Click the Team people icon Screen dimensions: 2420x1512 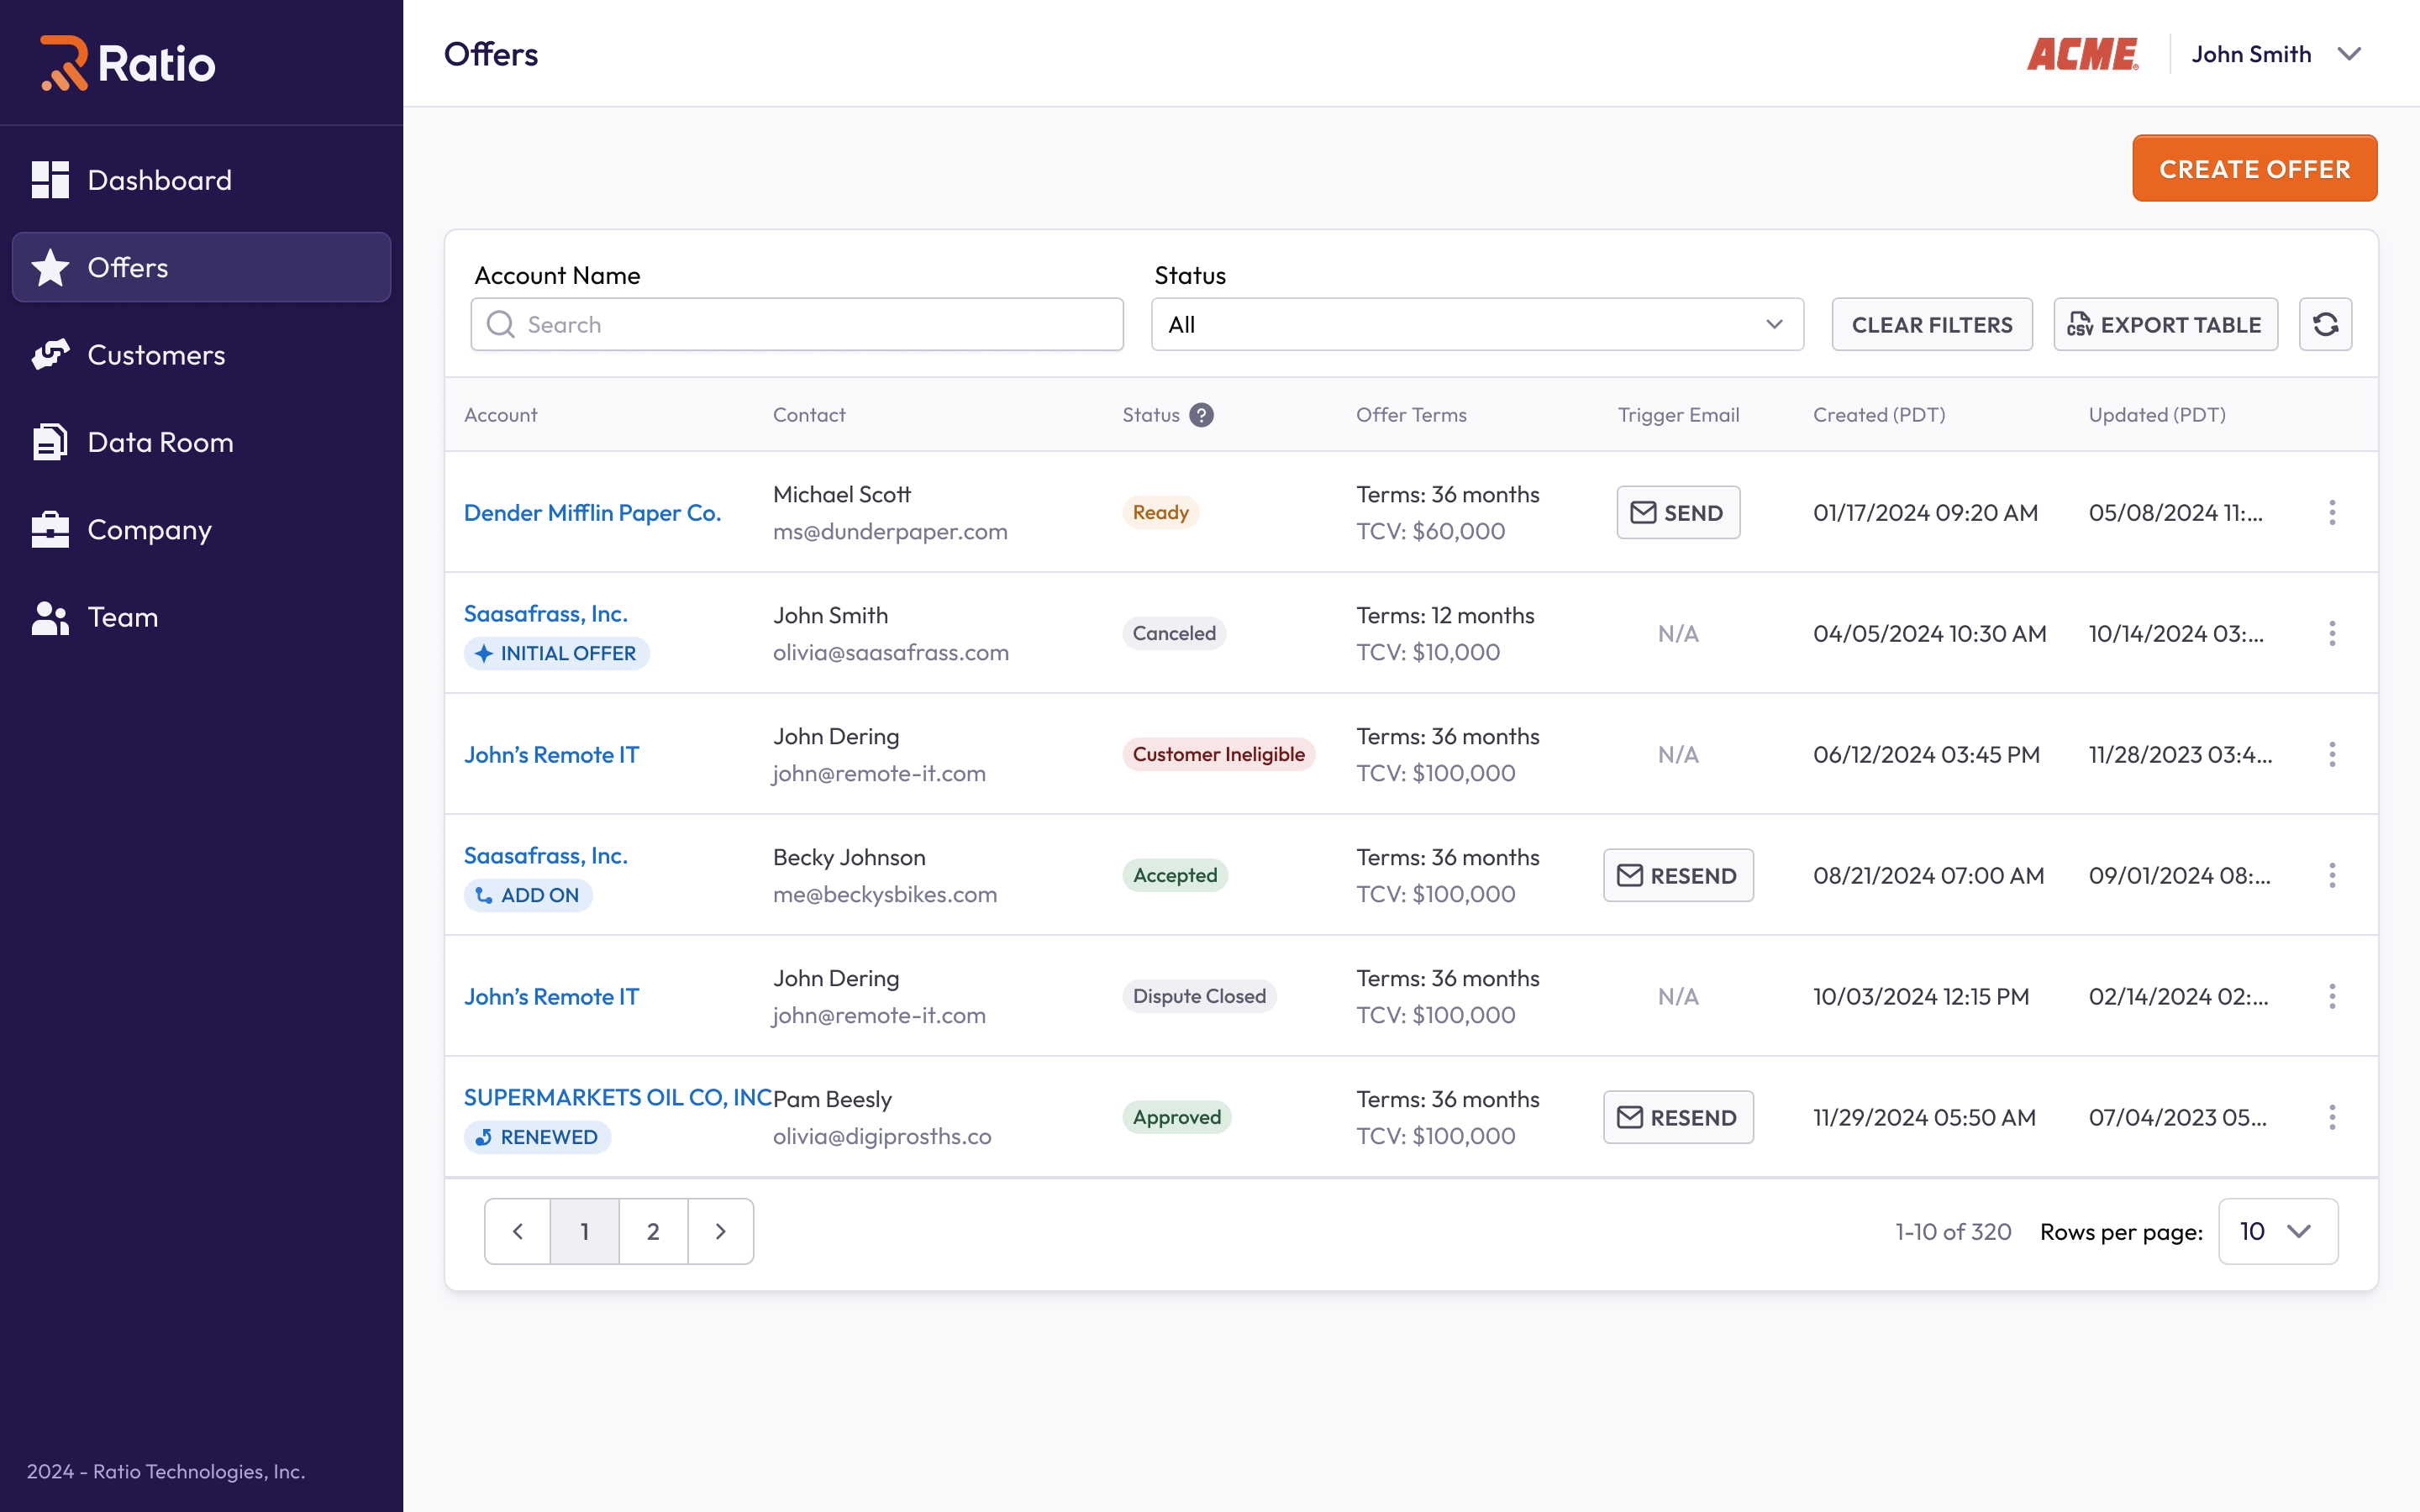point(50,617)
